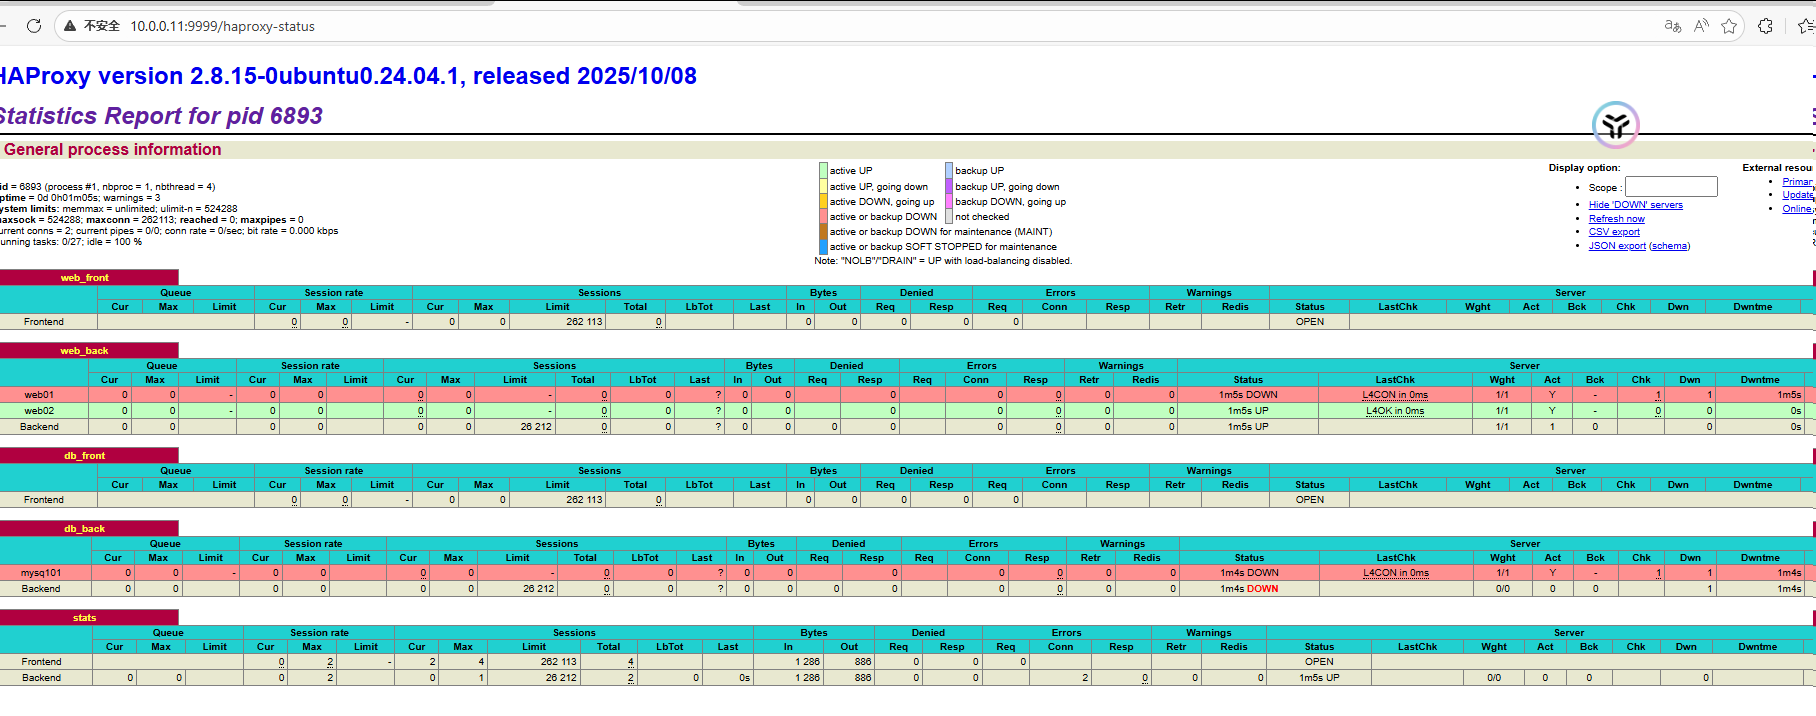Viewport: 1816px width, 716px height.
Task: Reload the page with the browser refresh icon
Action: 34,26
